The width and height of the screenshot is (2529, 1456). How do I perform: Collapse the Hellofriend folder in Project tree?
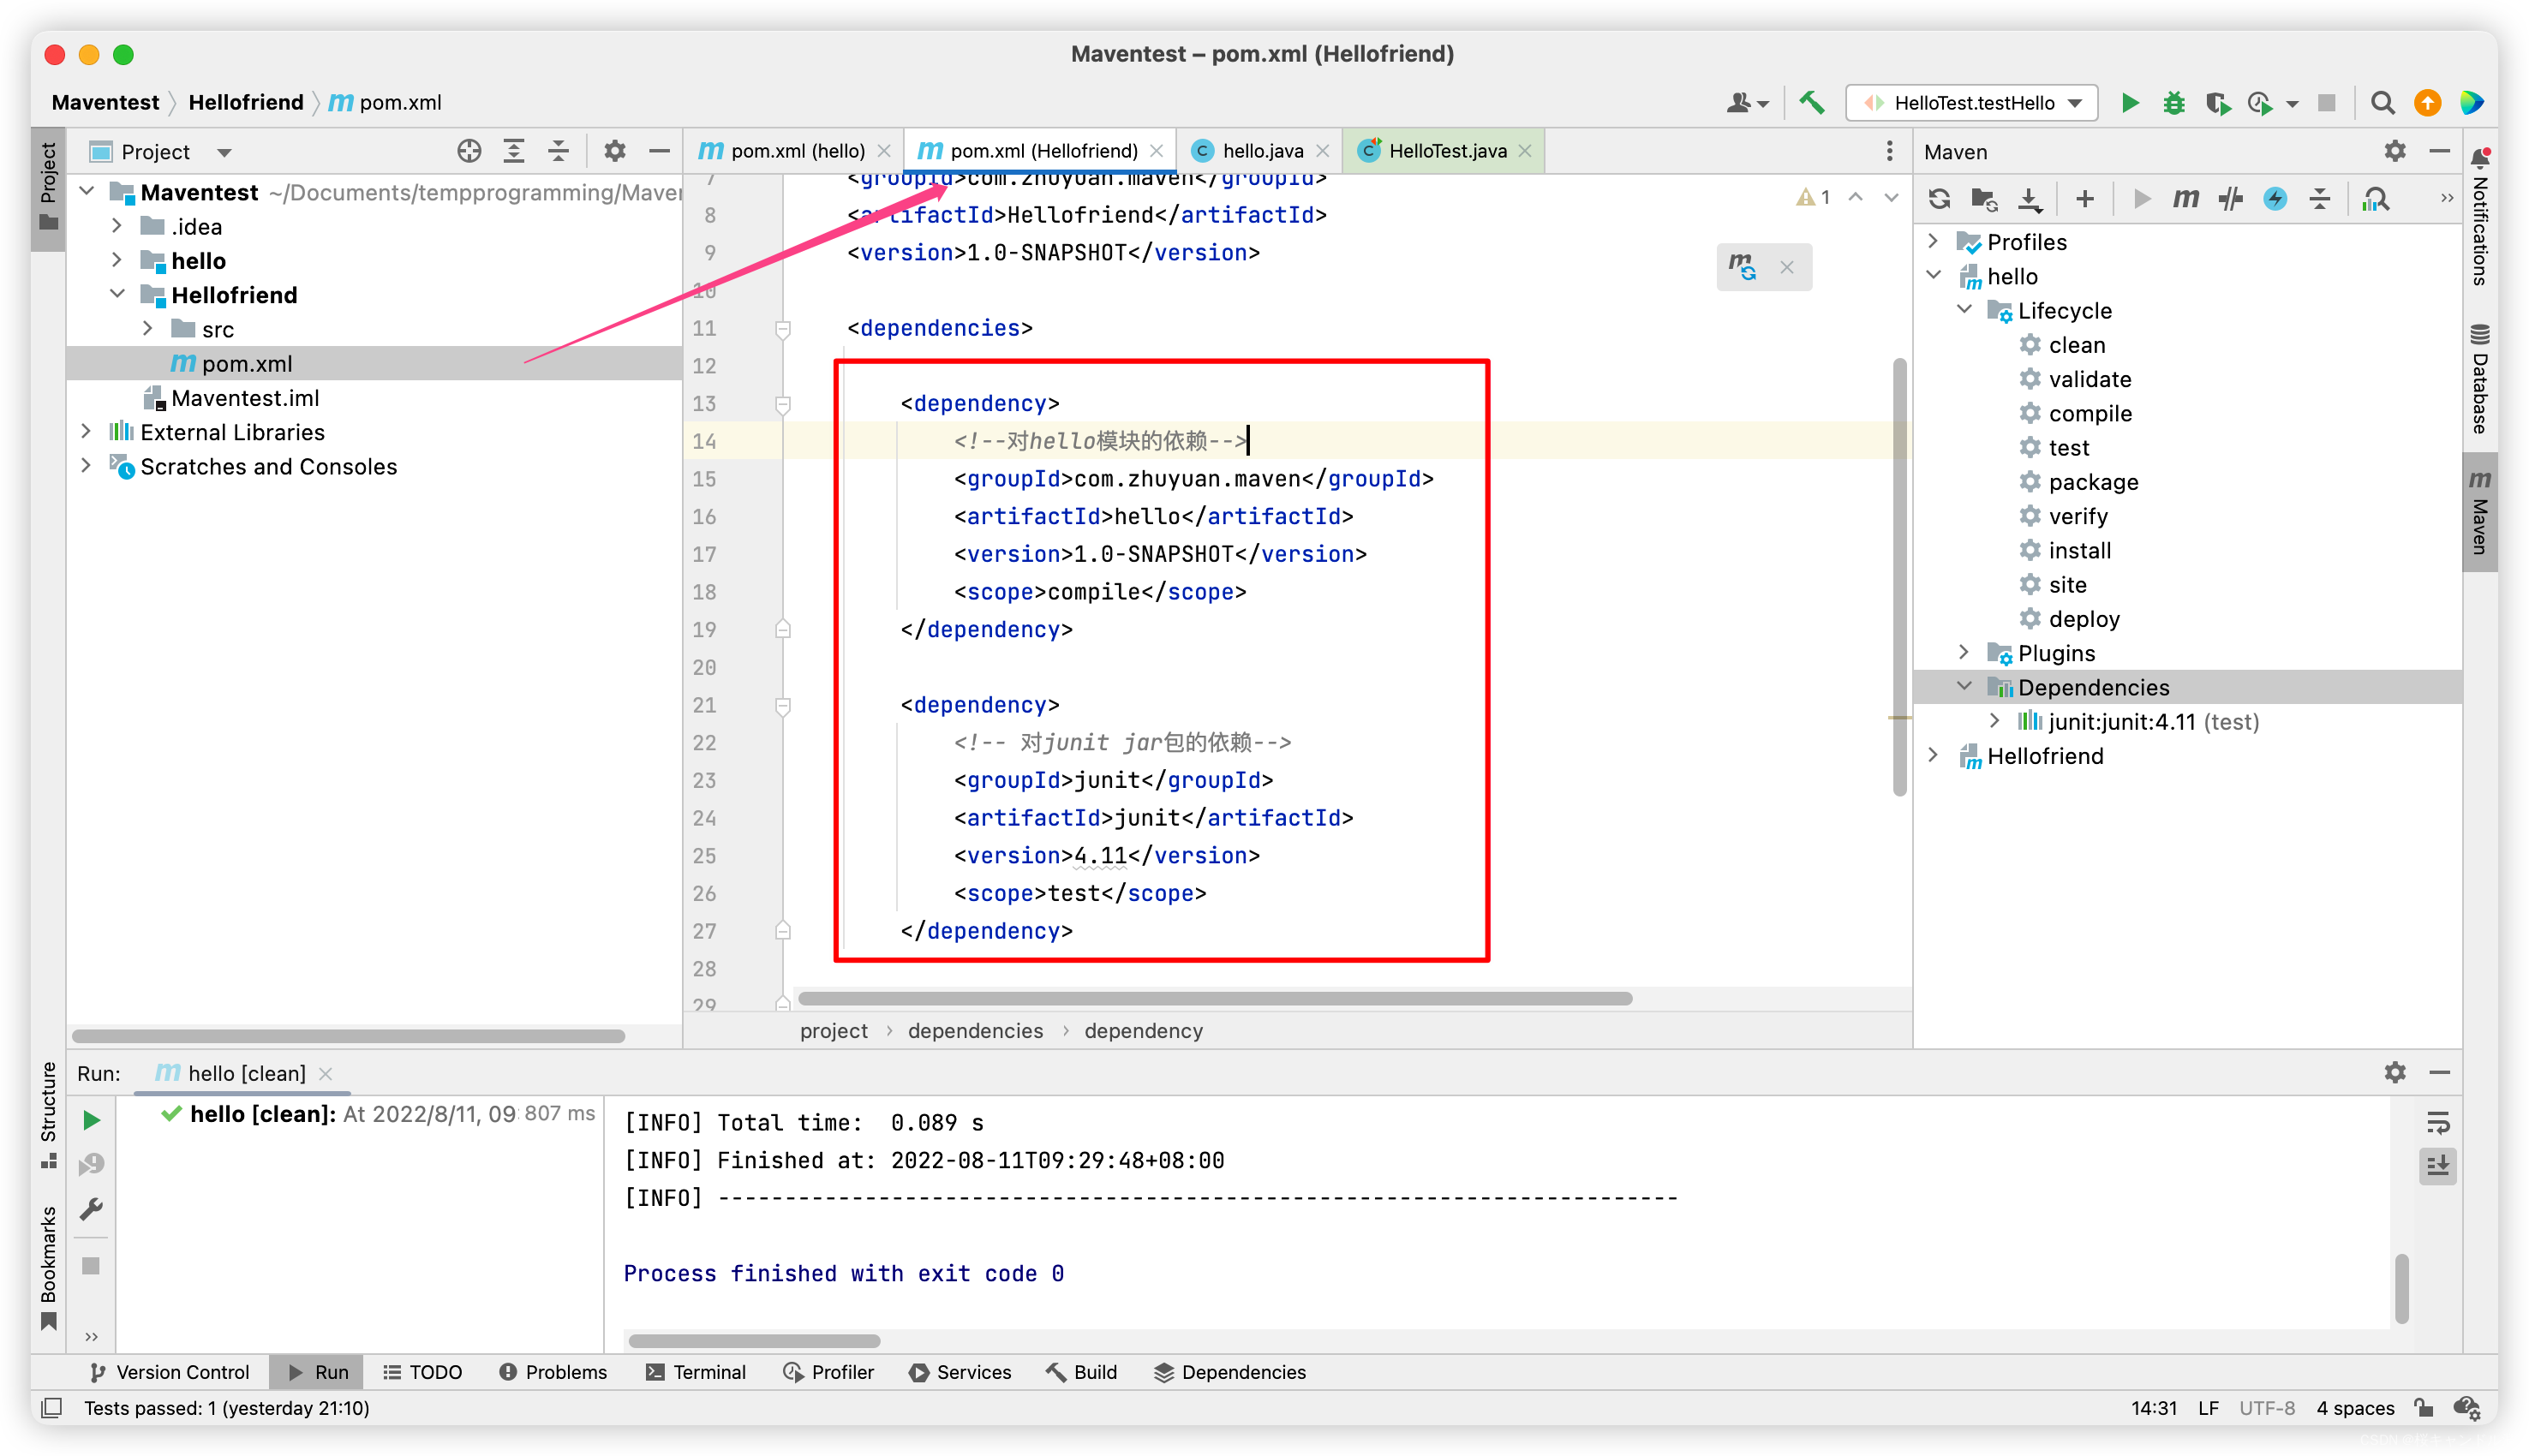tap(117, 294)
